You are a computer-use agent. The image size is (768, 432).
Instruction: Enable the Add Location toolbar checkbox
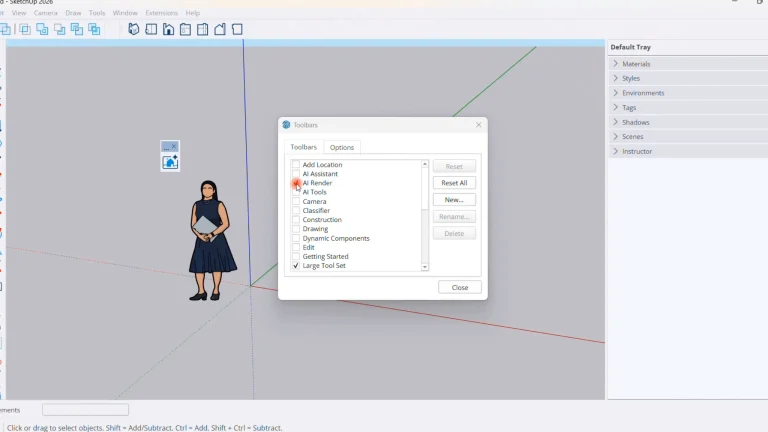[x=296, y=165]
